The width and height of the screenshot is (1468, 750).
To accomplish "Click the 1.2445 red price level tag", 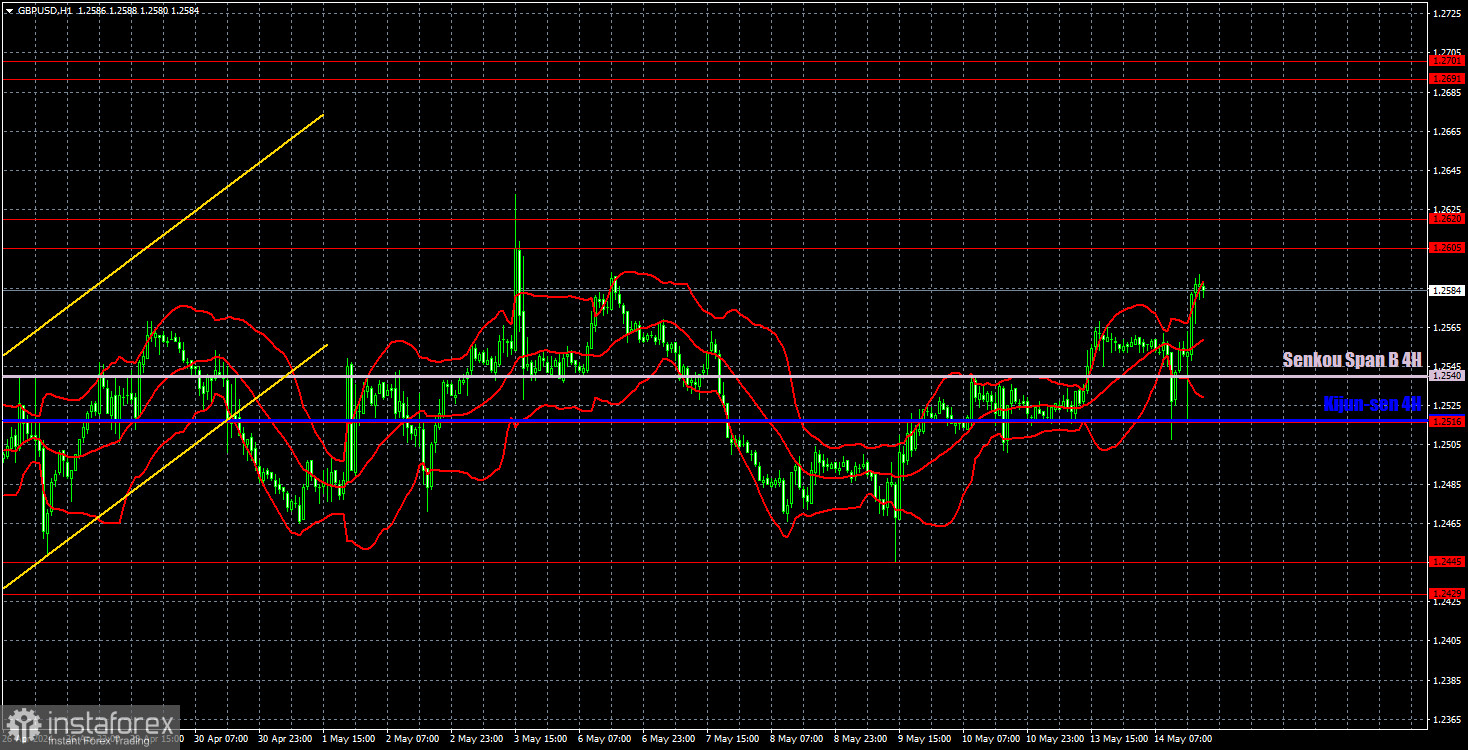I will pos(1447,562).
